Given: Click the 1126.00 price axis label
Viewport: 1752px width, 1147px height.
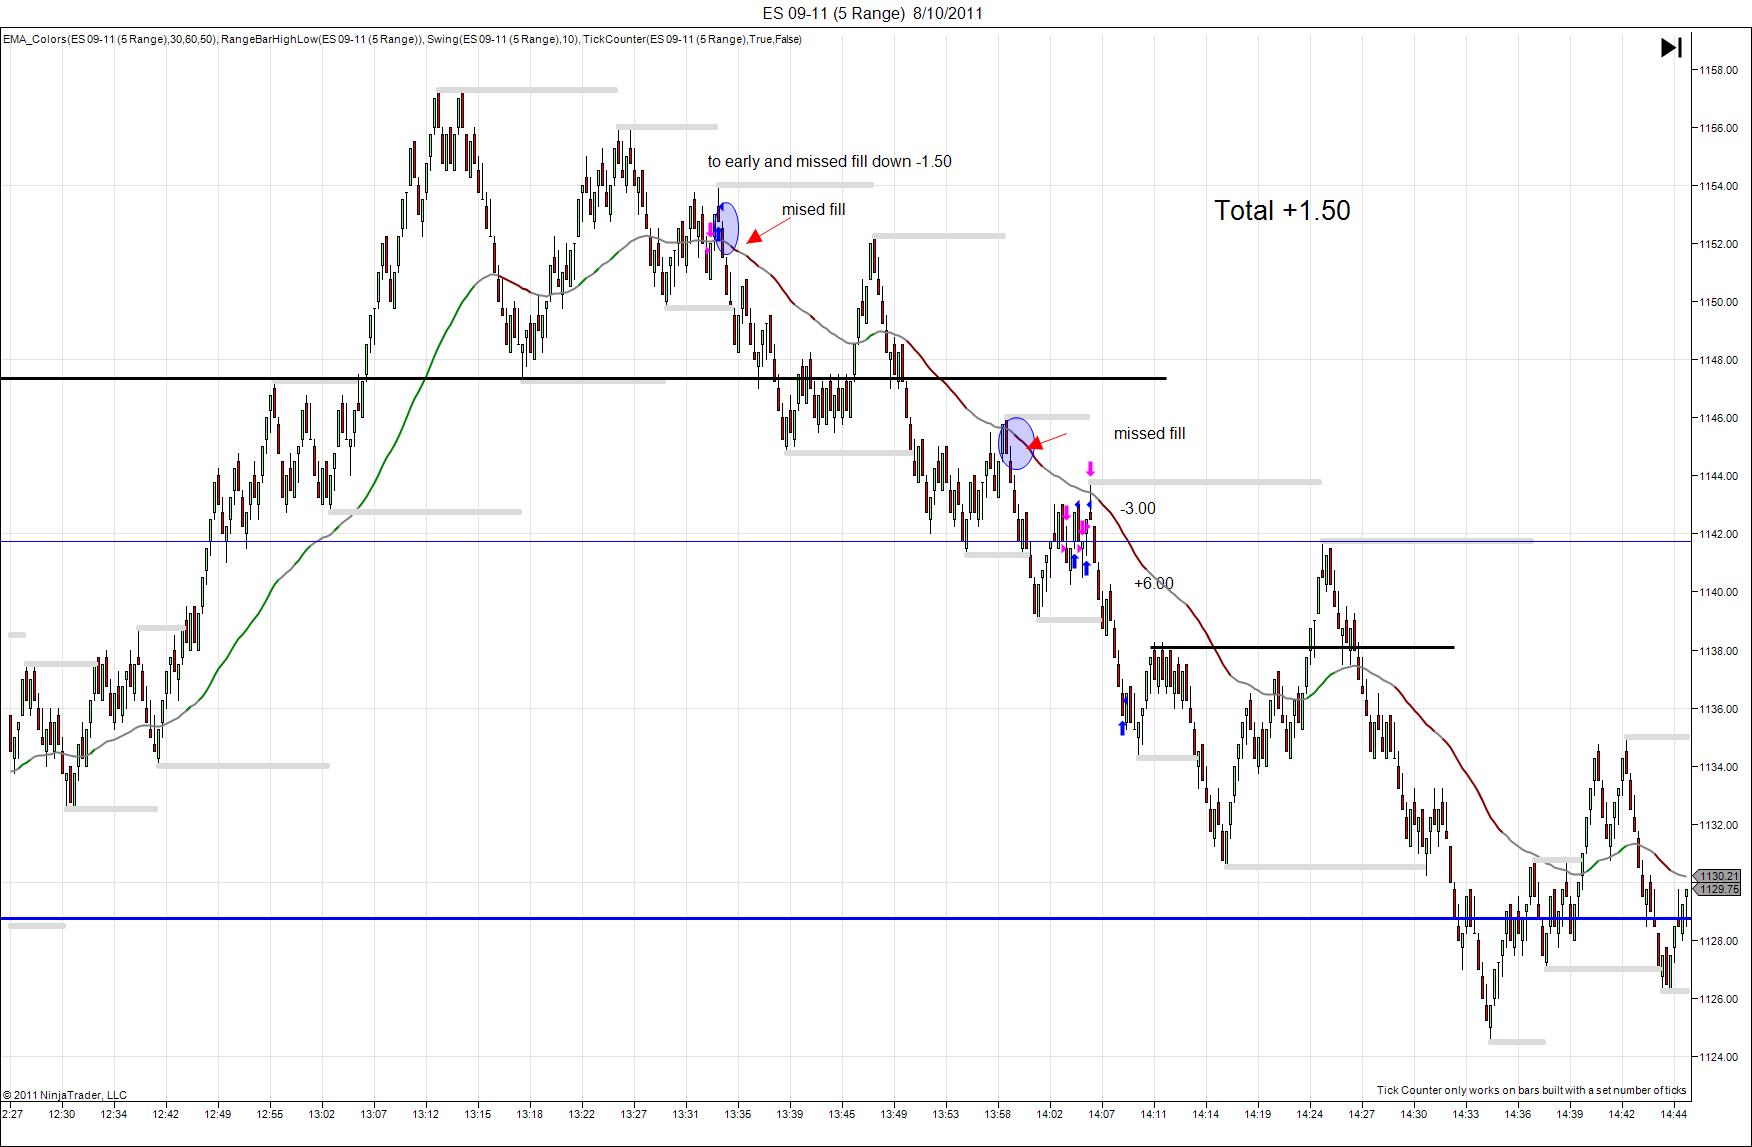Looking at the screenshot, I should [1717, 999].
